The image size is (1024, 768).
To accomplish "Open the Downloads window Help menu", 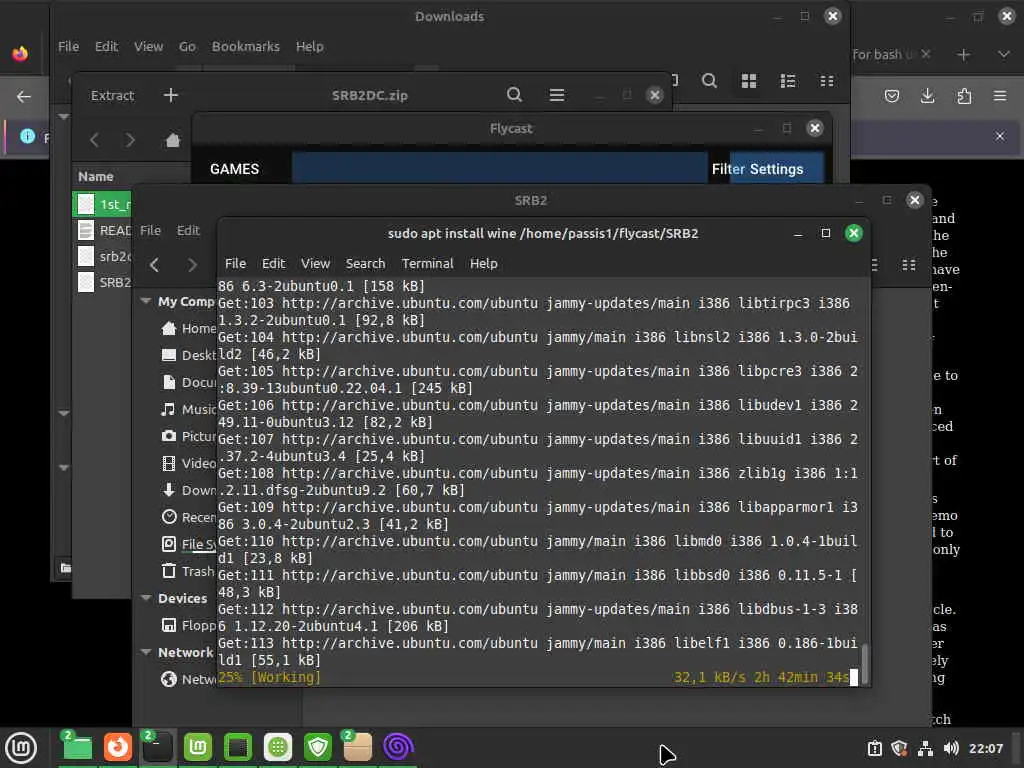I will click(309, 46).
